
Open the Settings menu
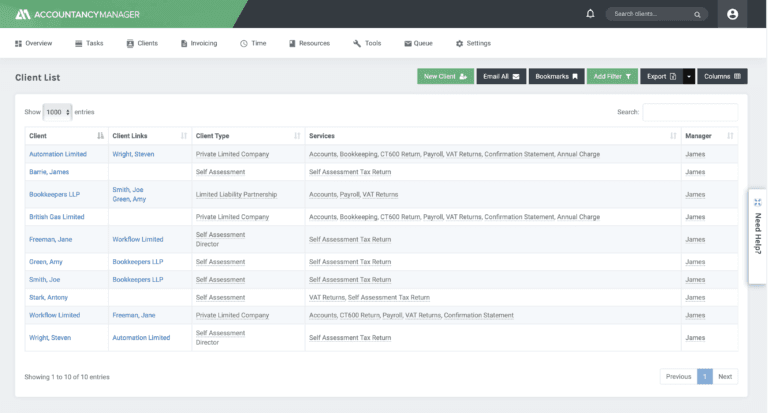[473, 43]
